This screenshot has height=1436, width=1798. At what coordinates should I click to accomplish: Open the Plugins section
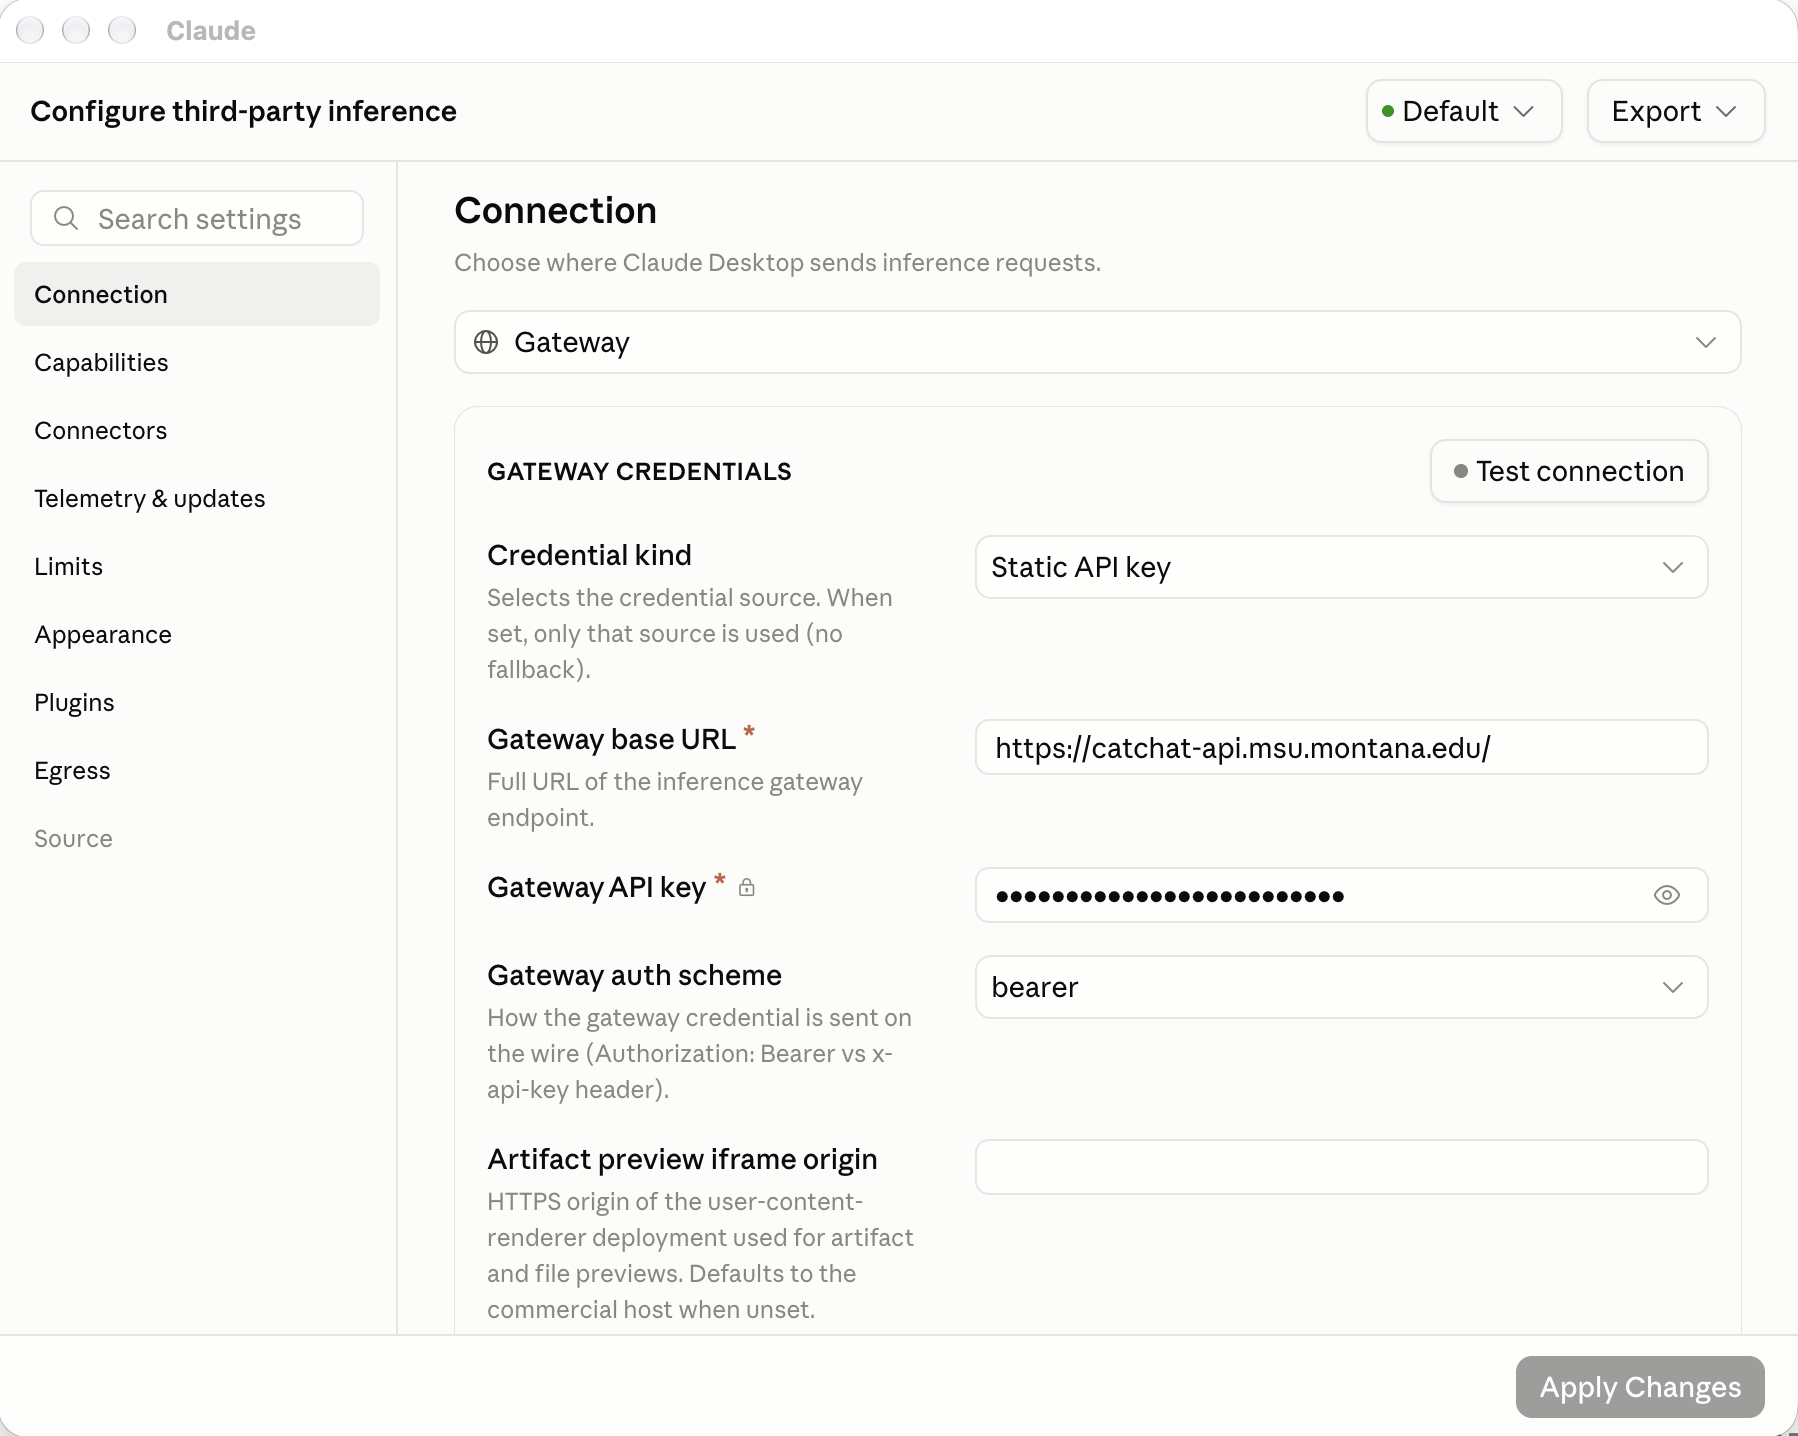(197, 702)
